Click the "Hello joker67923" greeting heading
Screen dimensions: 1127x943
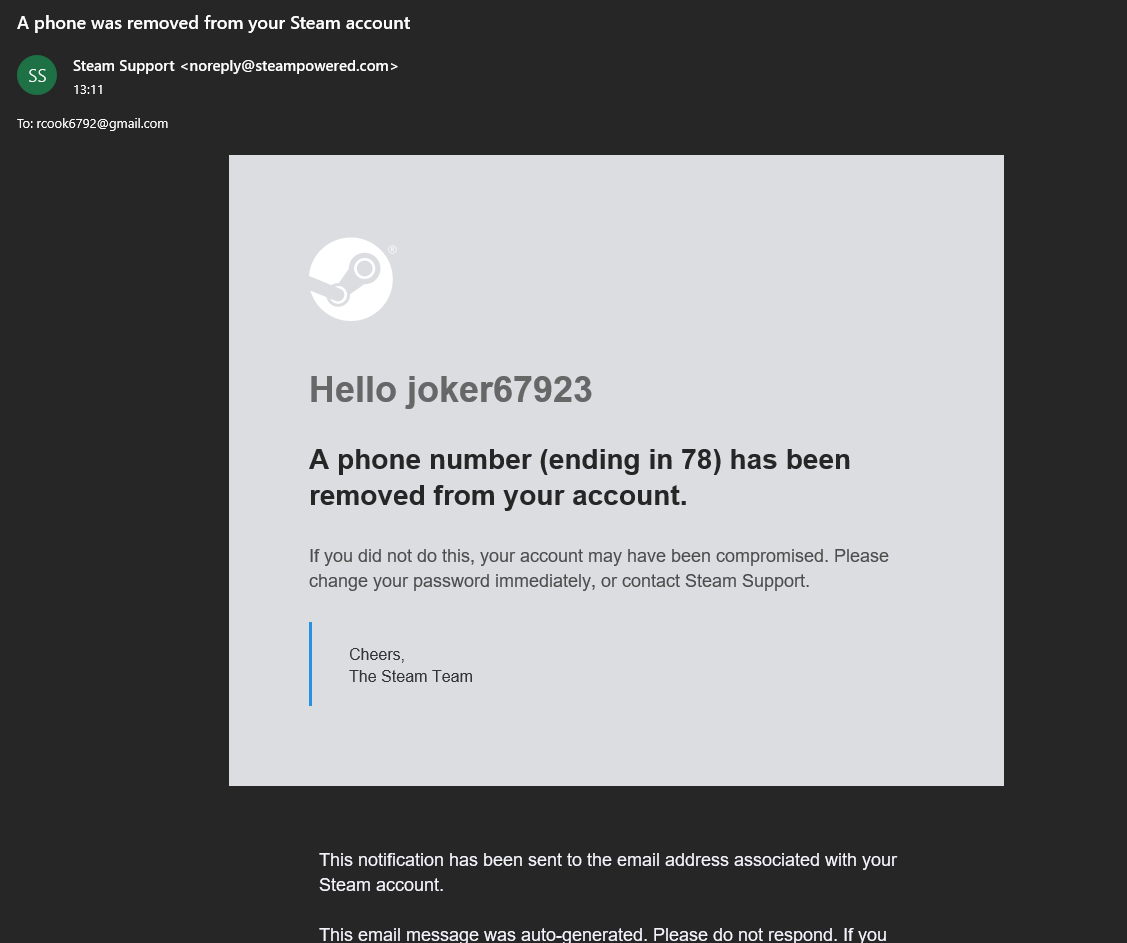point(450,390)
